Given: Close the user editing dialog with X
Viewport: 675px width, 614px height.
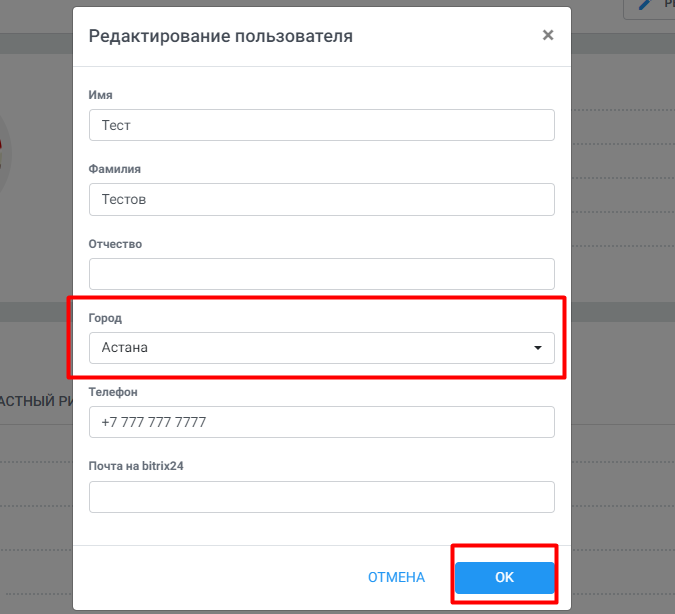Looking at the screenshot, I should point(548,35).
